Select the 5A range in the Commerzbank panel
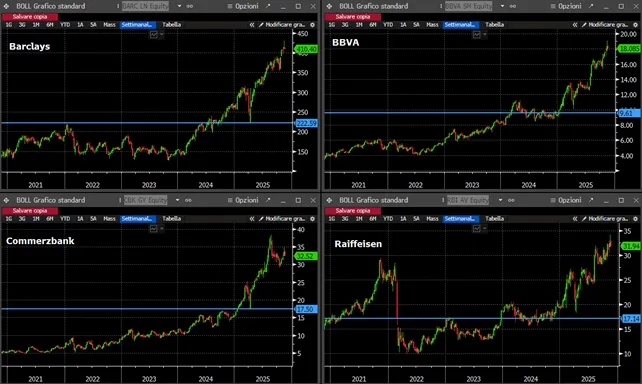This screenshot has width=642, height=384. click(93, 219)
